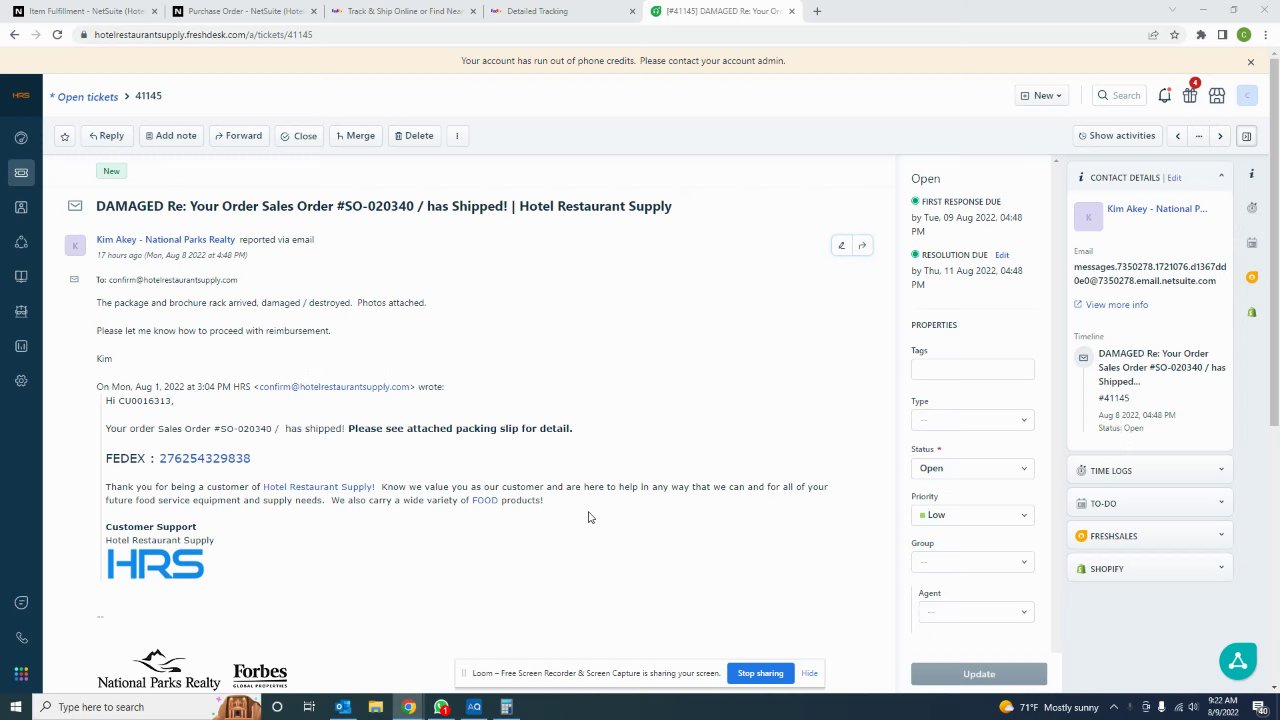Image resolution: width=1280 pixels, height=720 pixels.
Task: Open the Shopify icon in right rail
Action: [x=1252, y=312]
